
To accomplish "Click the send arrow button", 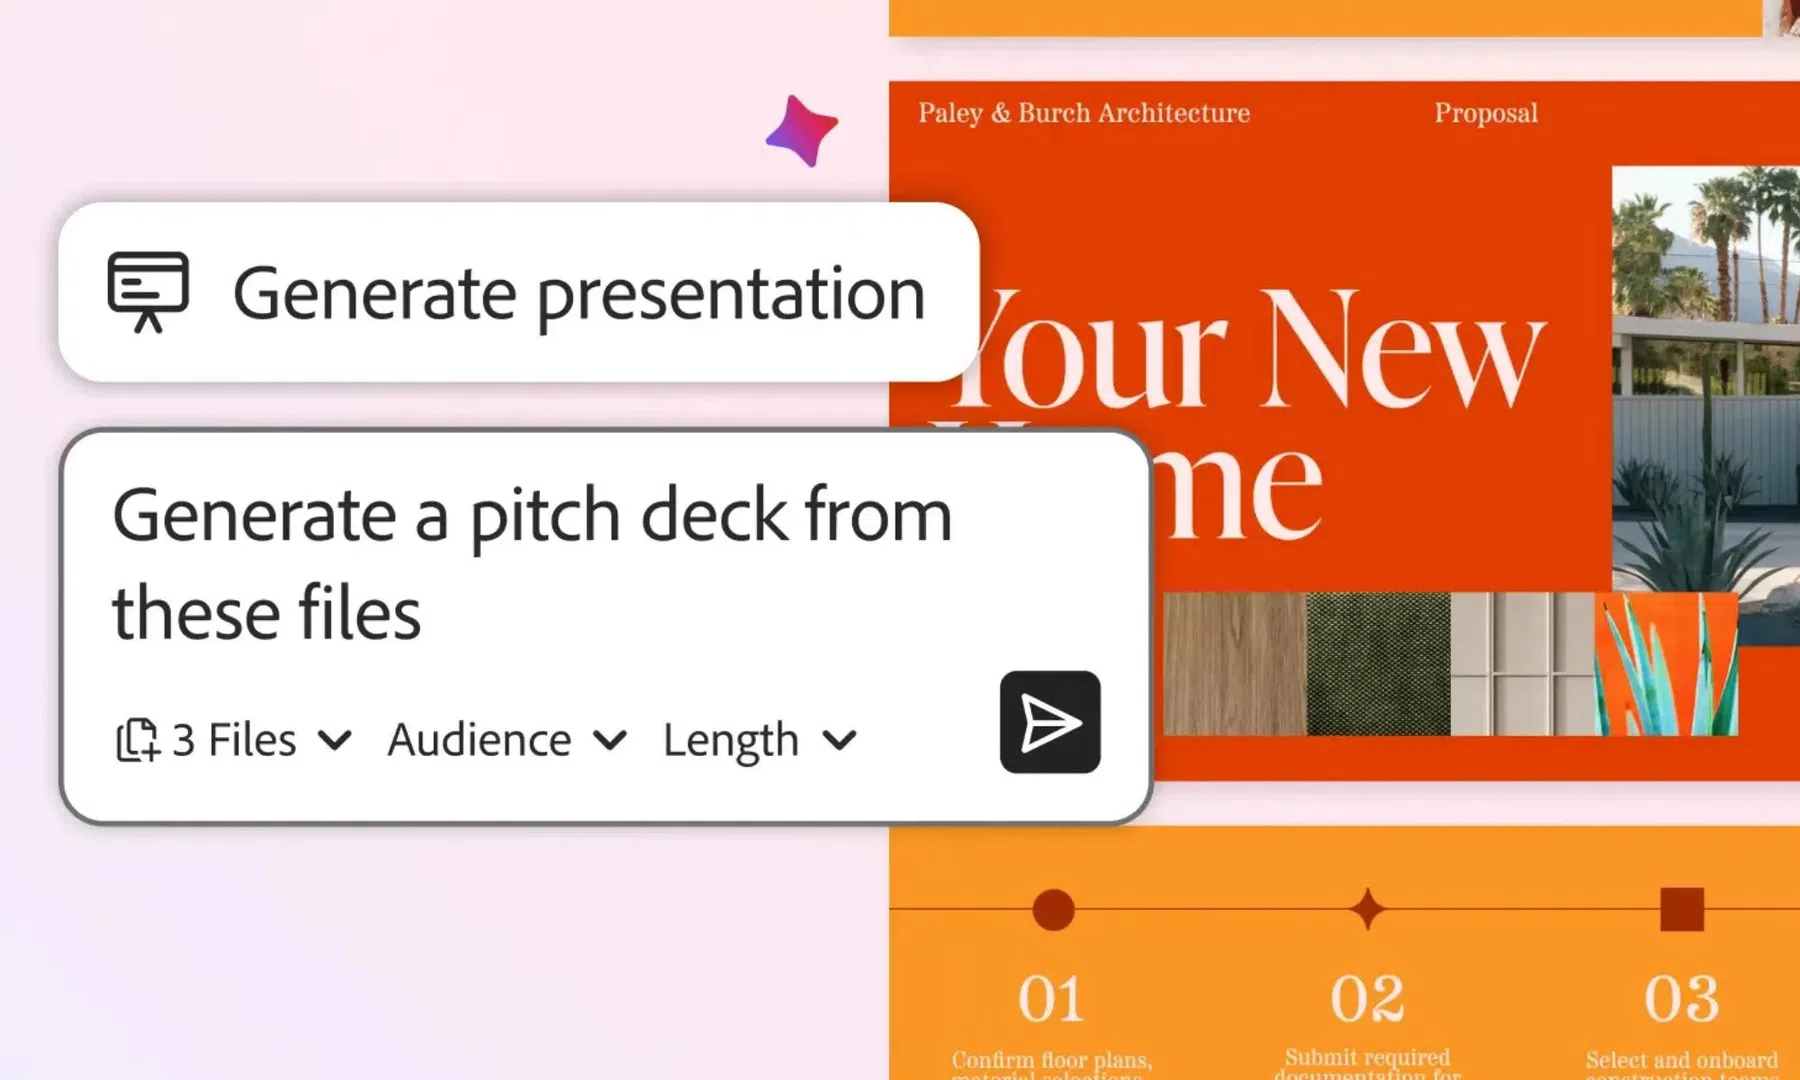I will [x=1049, y=722].
